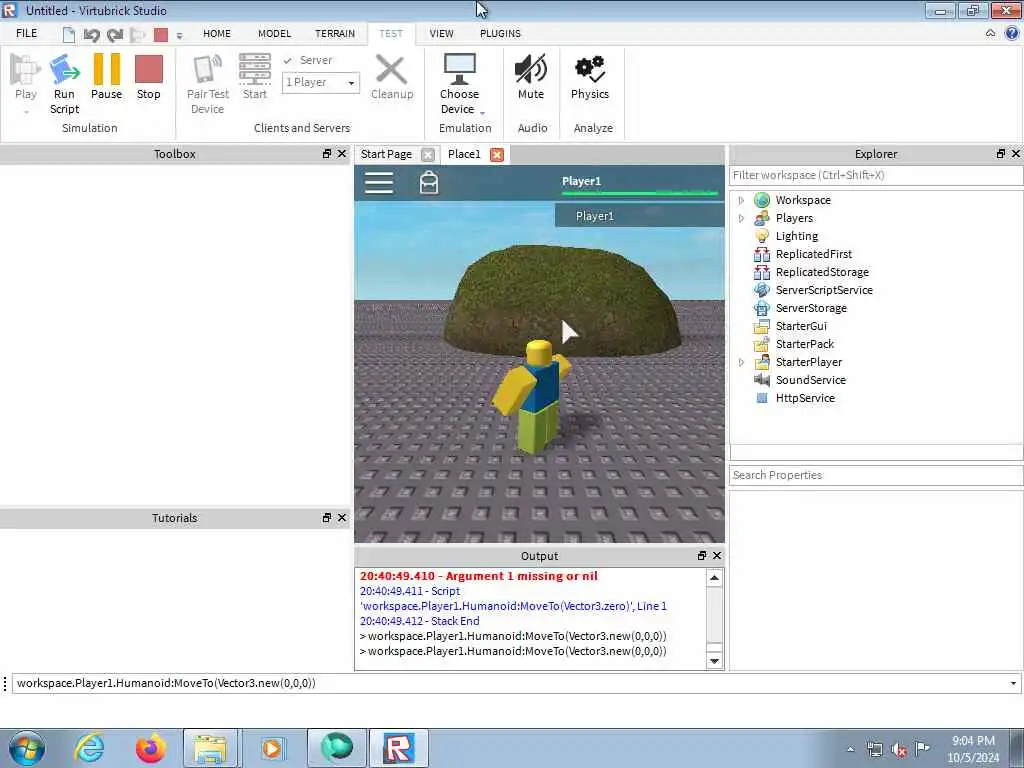Click the Search Properties field
Viewport: 1024px width, 768px height.
(x=876, y=475)
